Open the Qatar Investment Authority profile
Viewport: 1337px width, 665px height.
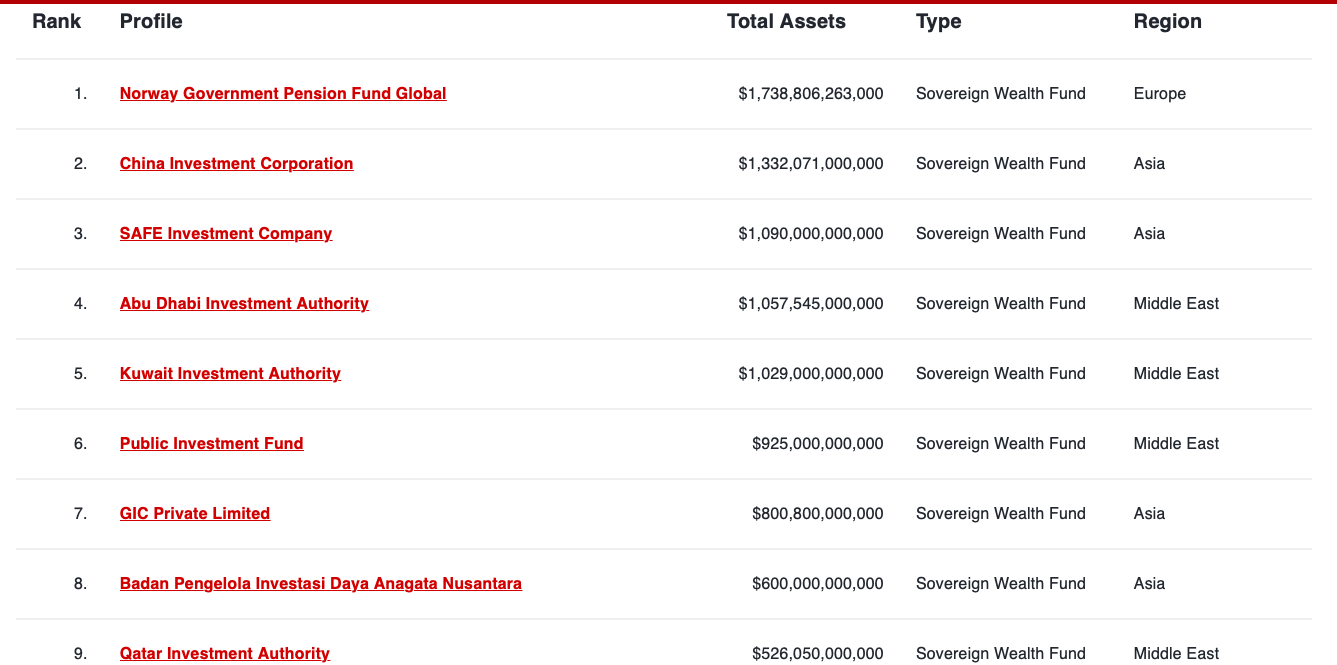pyautogui.click(x=224, y=653)
